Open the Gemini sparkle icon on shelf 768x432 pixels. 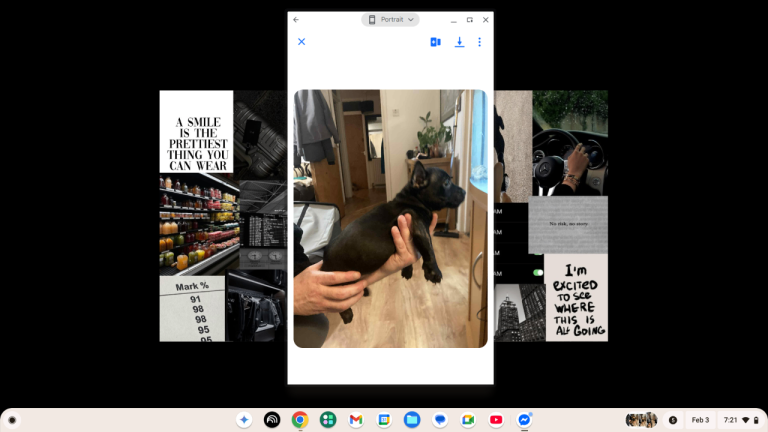coord(243,420)
